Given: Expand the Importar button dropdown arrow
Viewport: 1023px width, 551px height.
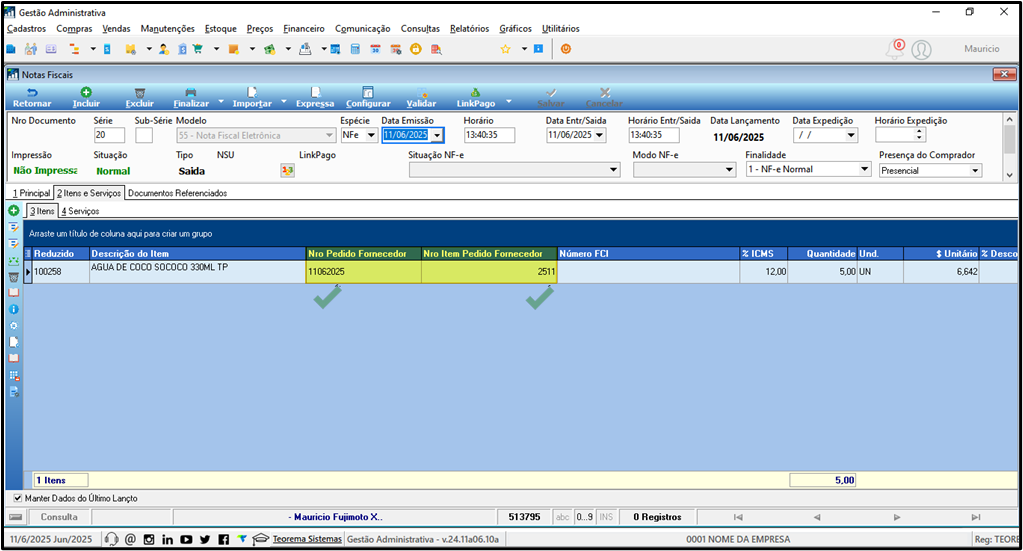Looking at the screenshot, I should click(284, 102).
